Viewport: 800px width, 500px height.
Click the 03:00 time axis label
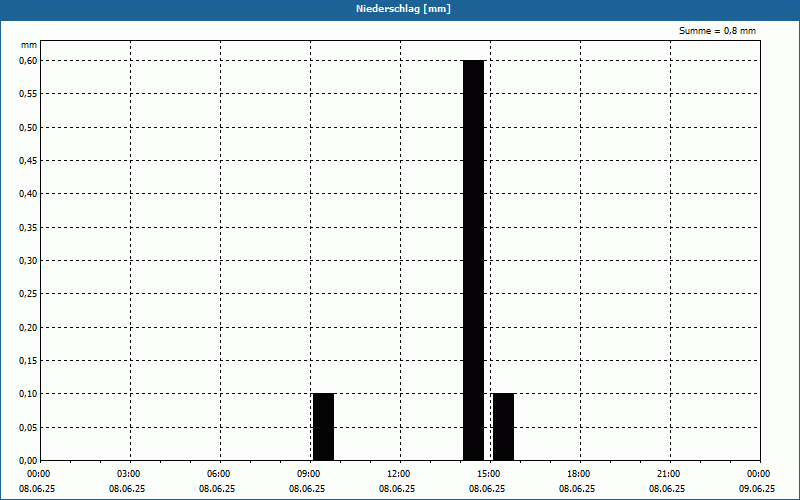click(x=128, y=474)
